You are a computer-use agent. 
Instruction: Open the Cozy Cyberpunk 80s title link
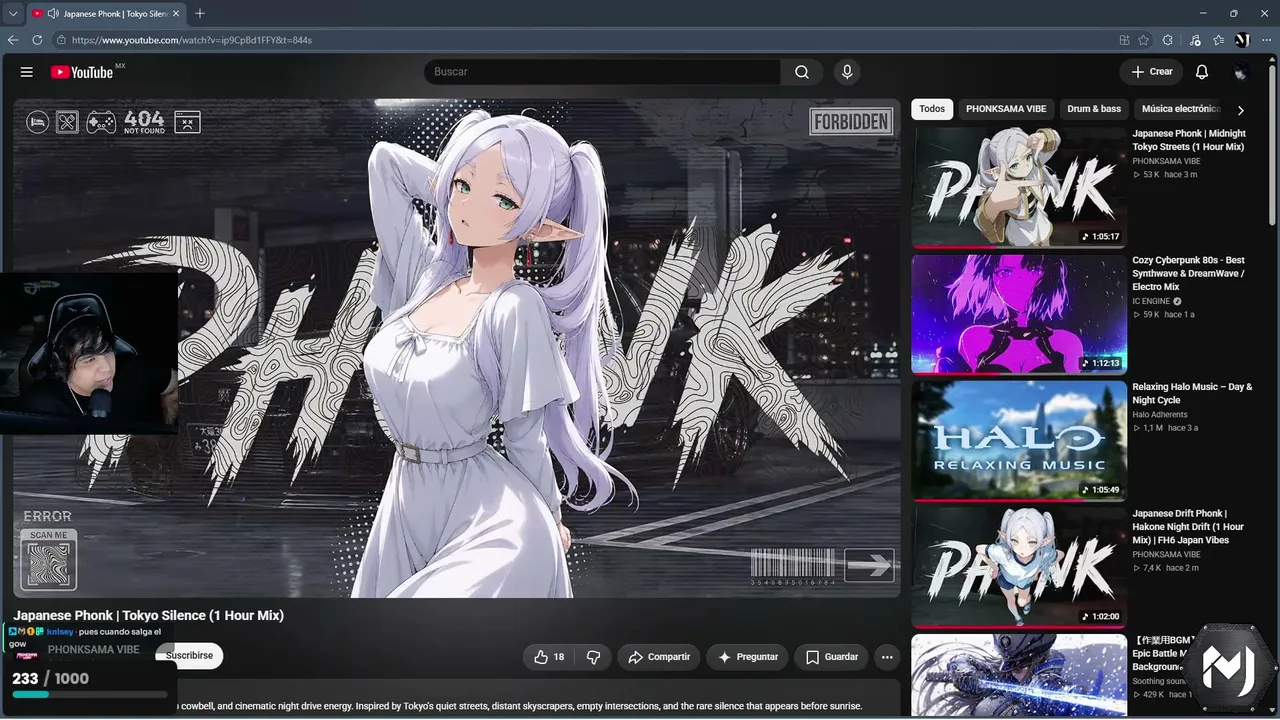pos(1189,273)
